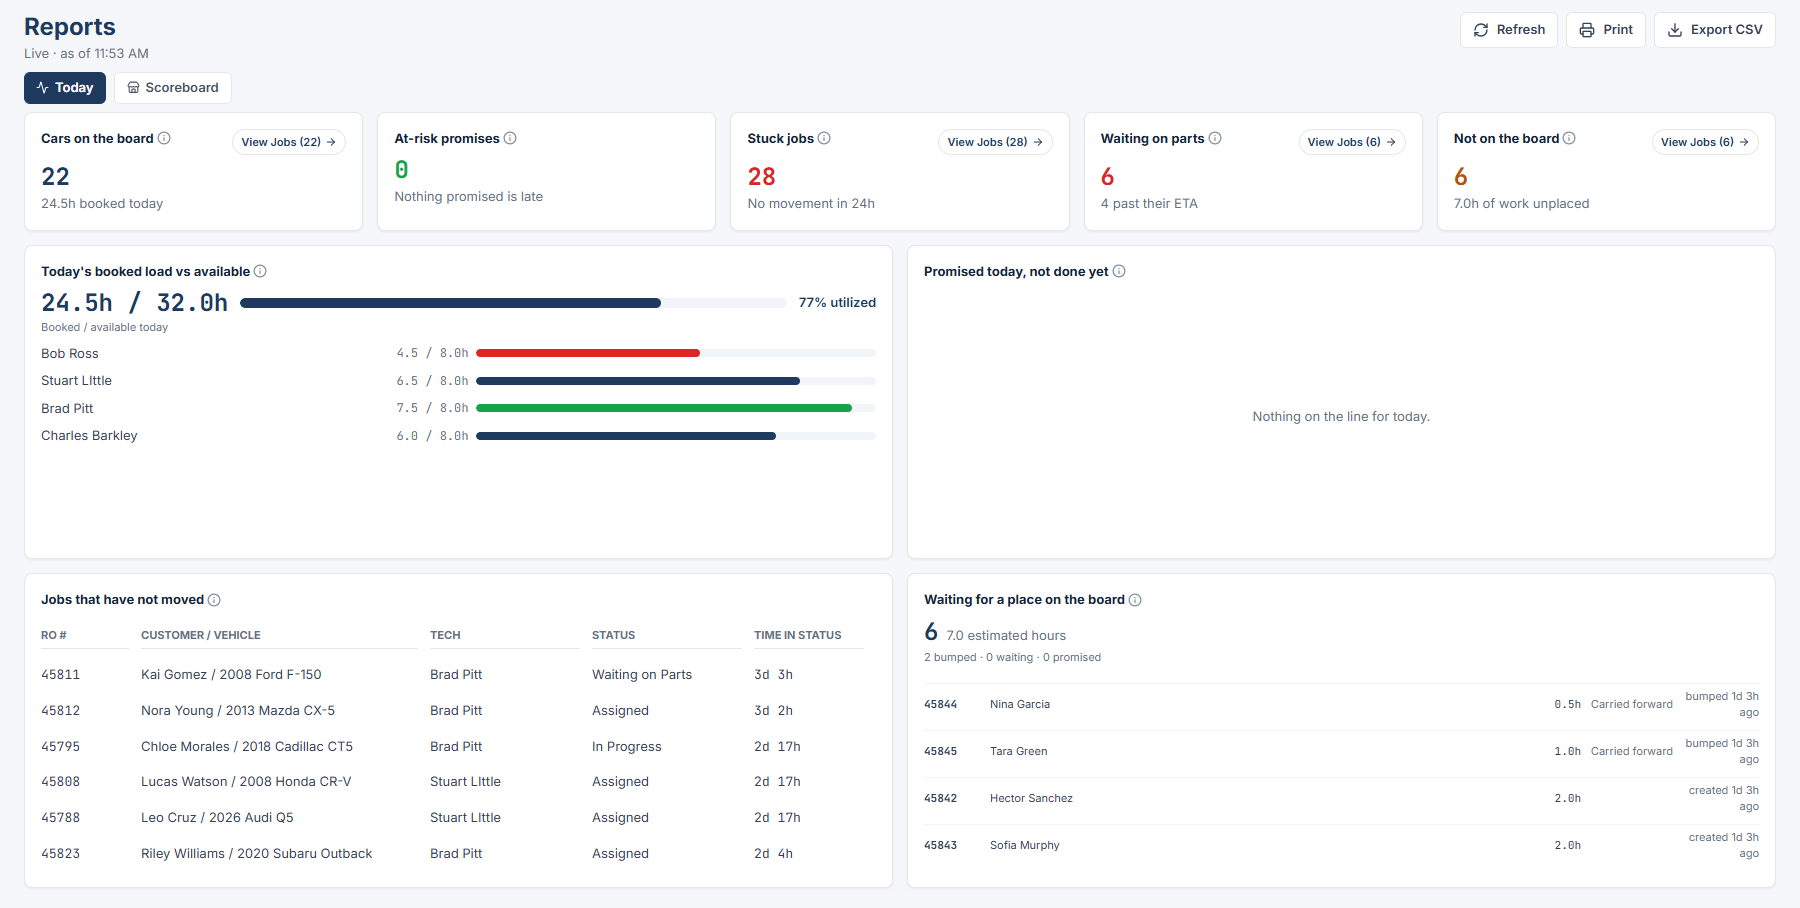Click info icon beside Waiting for a place on the board

tap(1135, 600)
